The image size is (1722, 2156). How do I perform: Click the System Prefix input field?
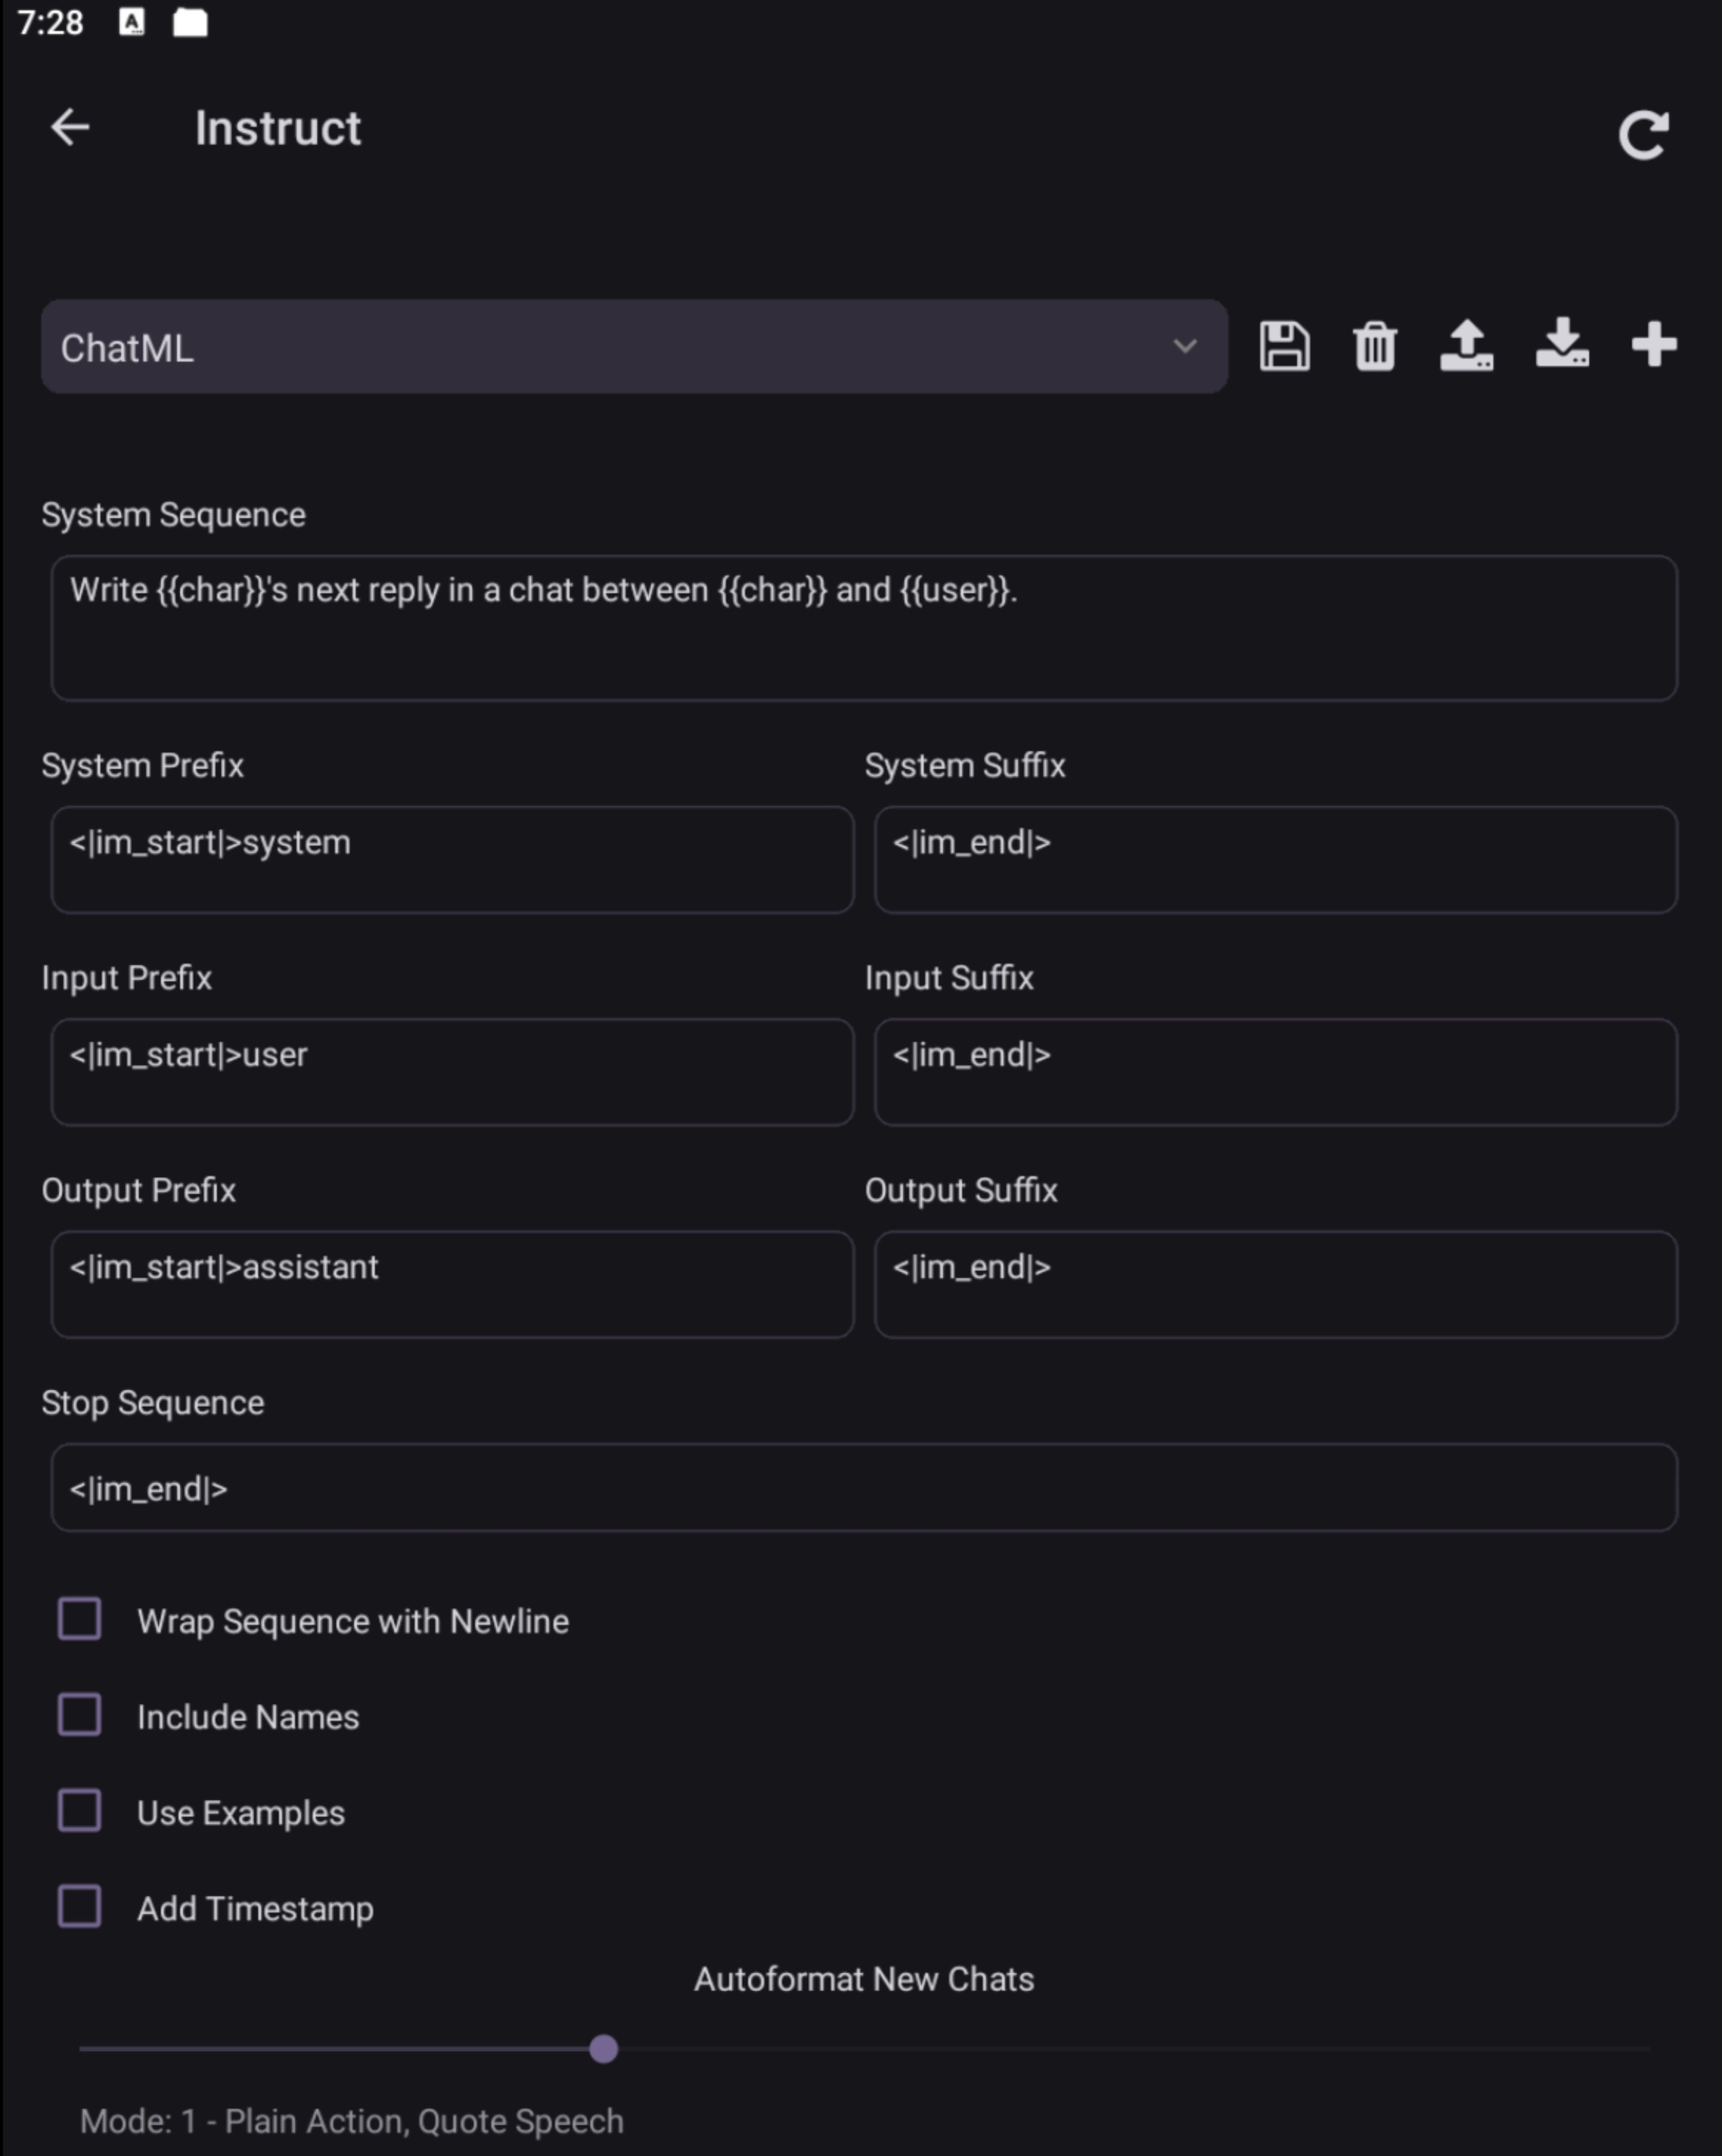[x=452, y=860]
